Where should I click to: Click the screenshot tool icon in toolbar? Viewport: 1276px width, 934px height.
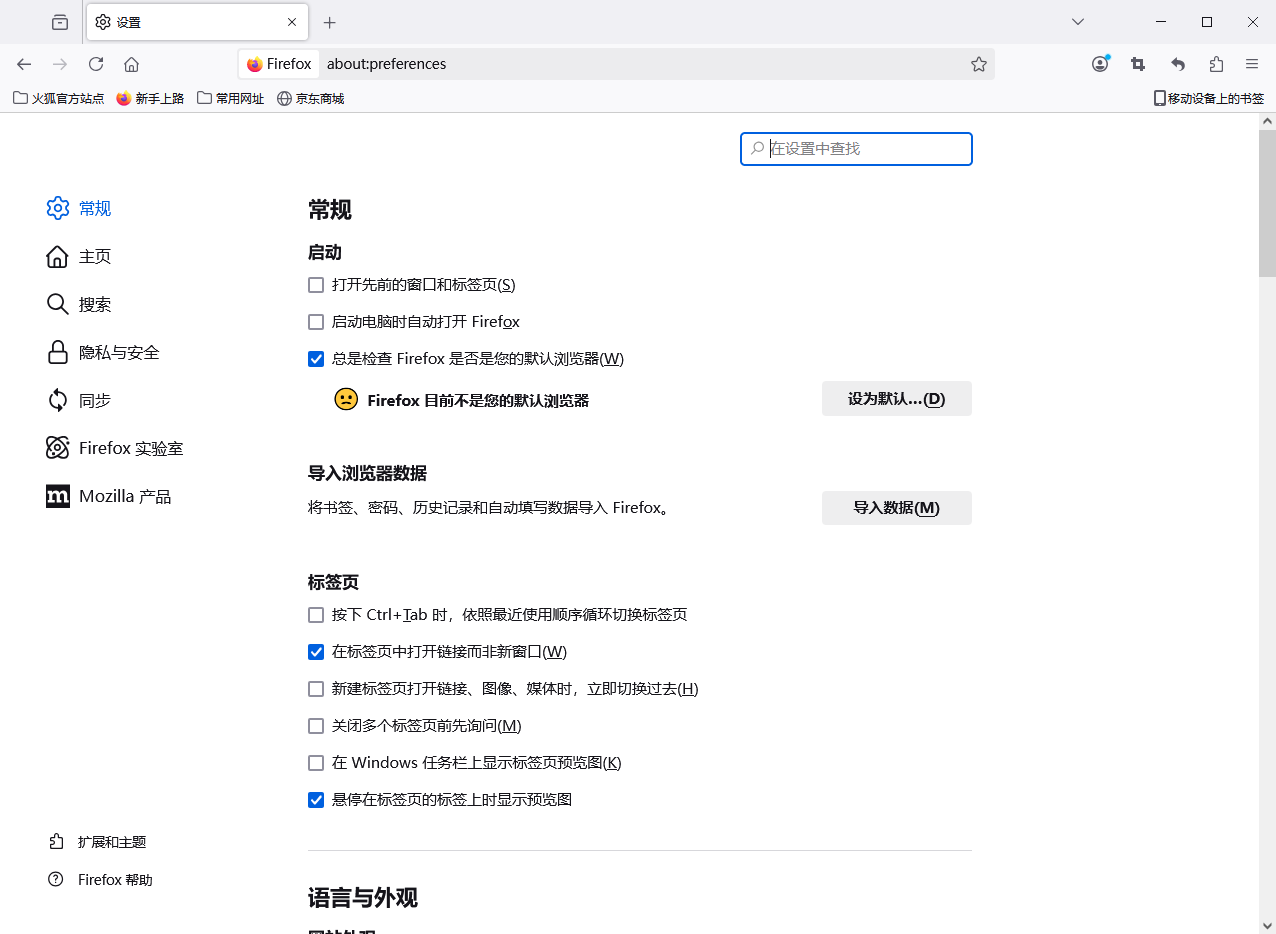click(1137, 63)
